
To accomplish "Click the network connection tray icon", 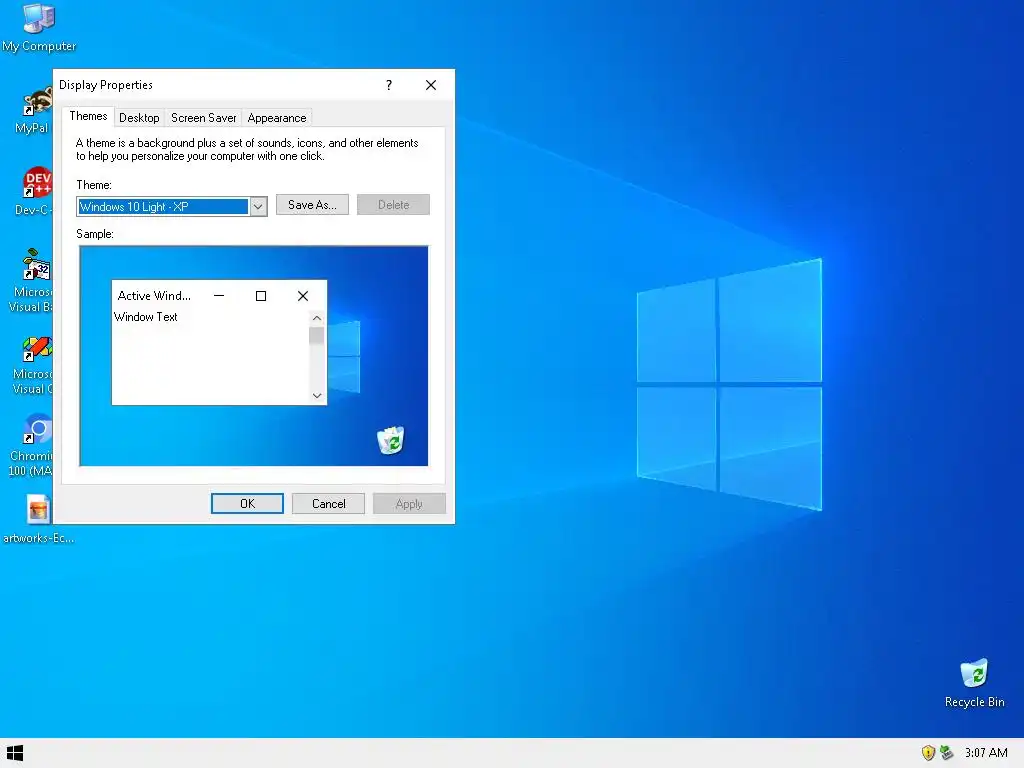I will (946, 753).
